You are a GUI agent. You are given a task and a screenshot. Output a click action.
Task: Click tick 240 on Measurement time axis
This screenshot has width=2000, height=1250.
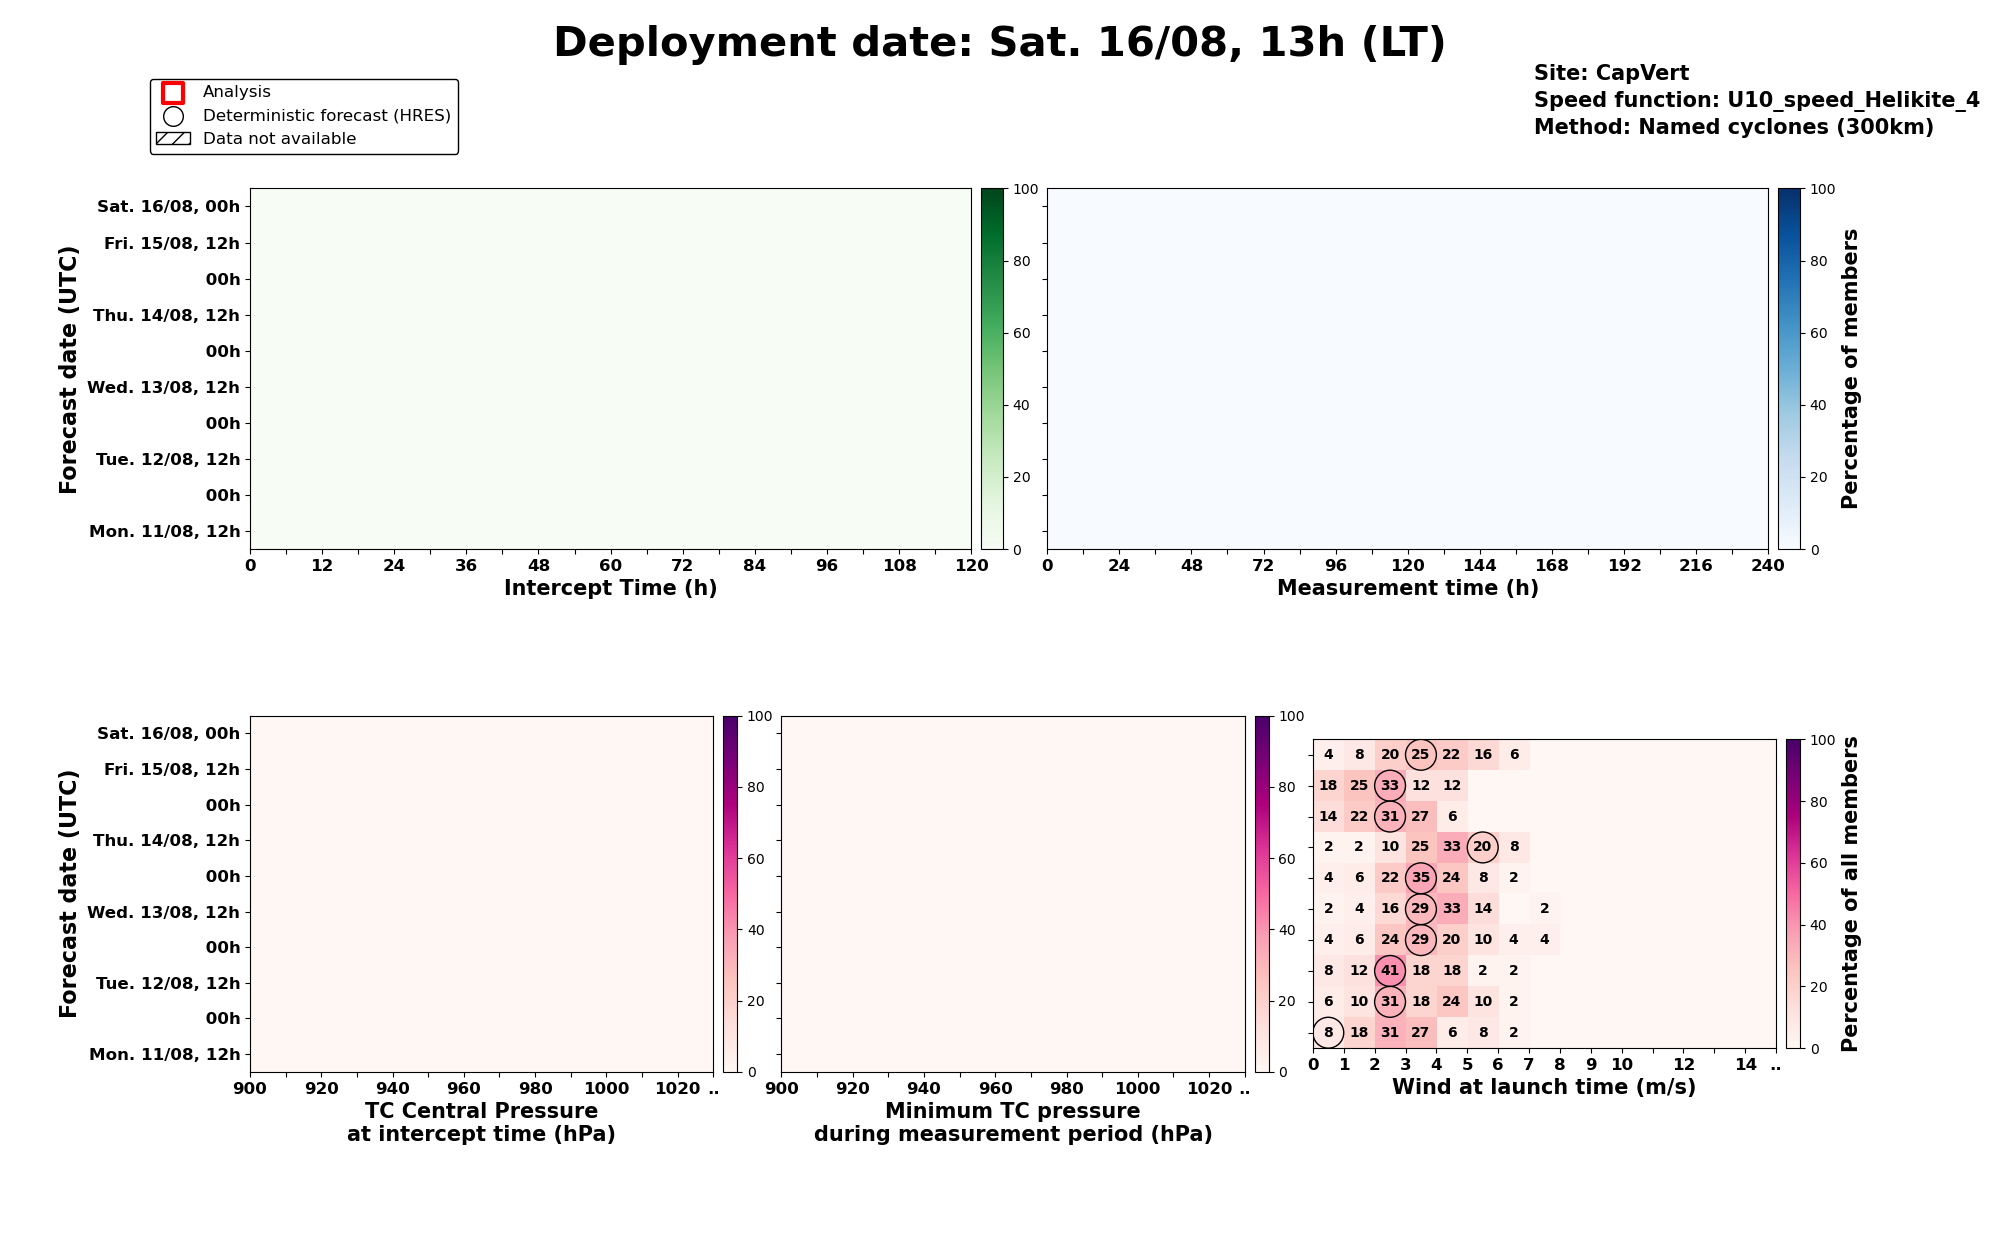[1768, 566]
